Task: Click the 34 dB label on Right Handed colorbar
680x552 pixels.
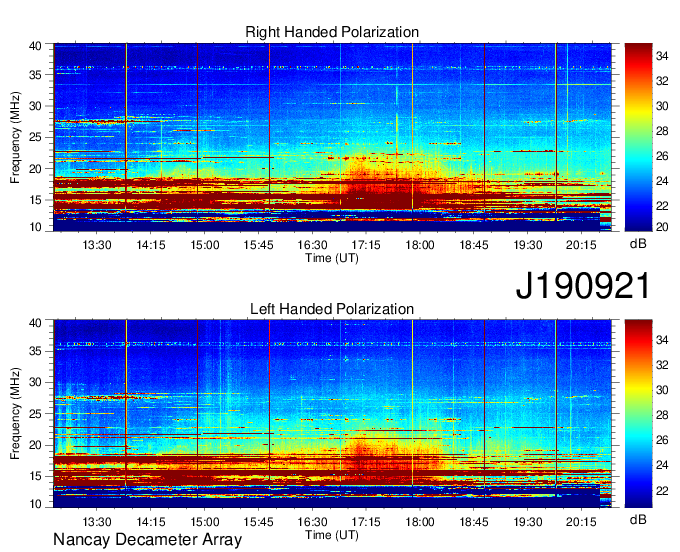Action: pos(662,56)
